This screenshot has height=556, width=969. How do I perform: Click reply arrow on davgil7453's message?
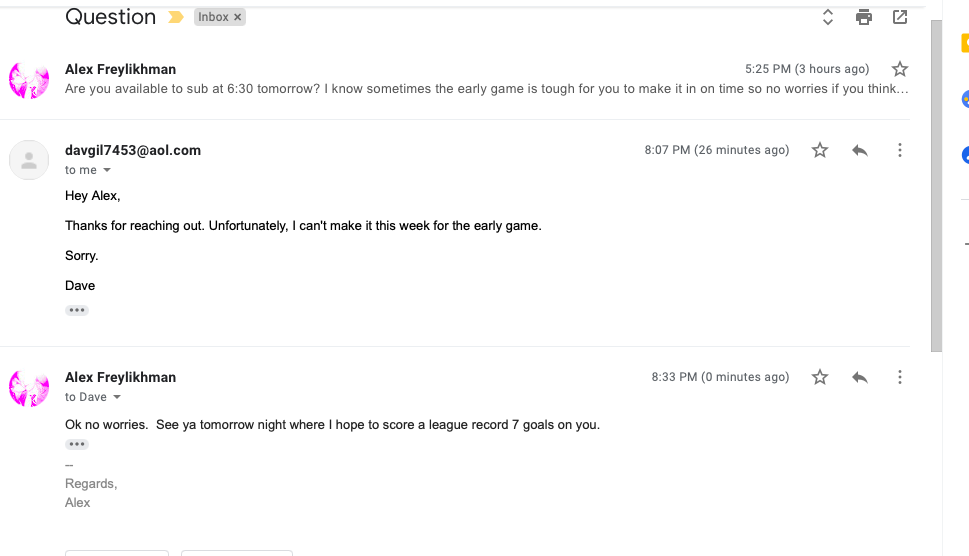coord(859,150)
